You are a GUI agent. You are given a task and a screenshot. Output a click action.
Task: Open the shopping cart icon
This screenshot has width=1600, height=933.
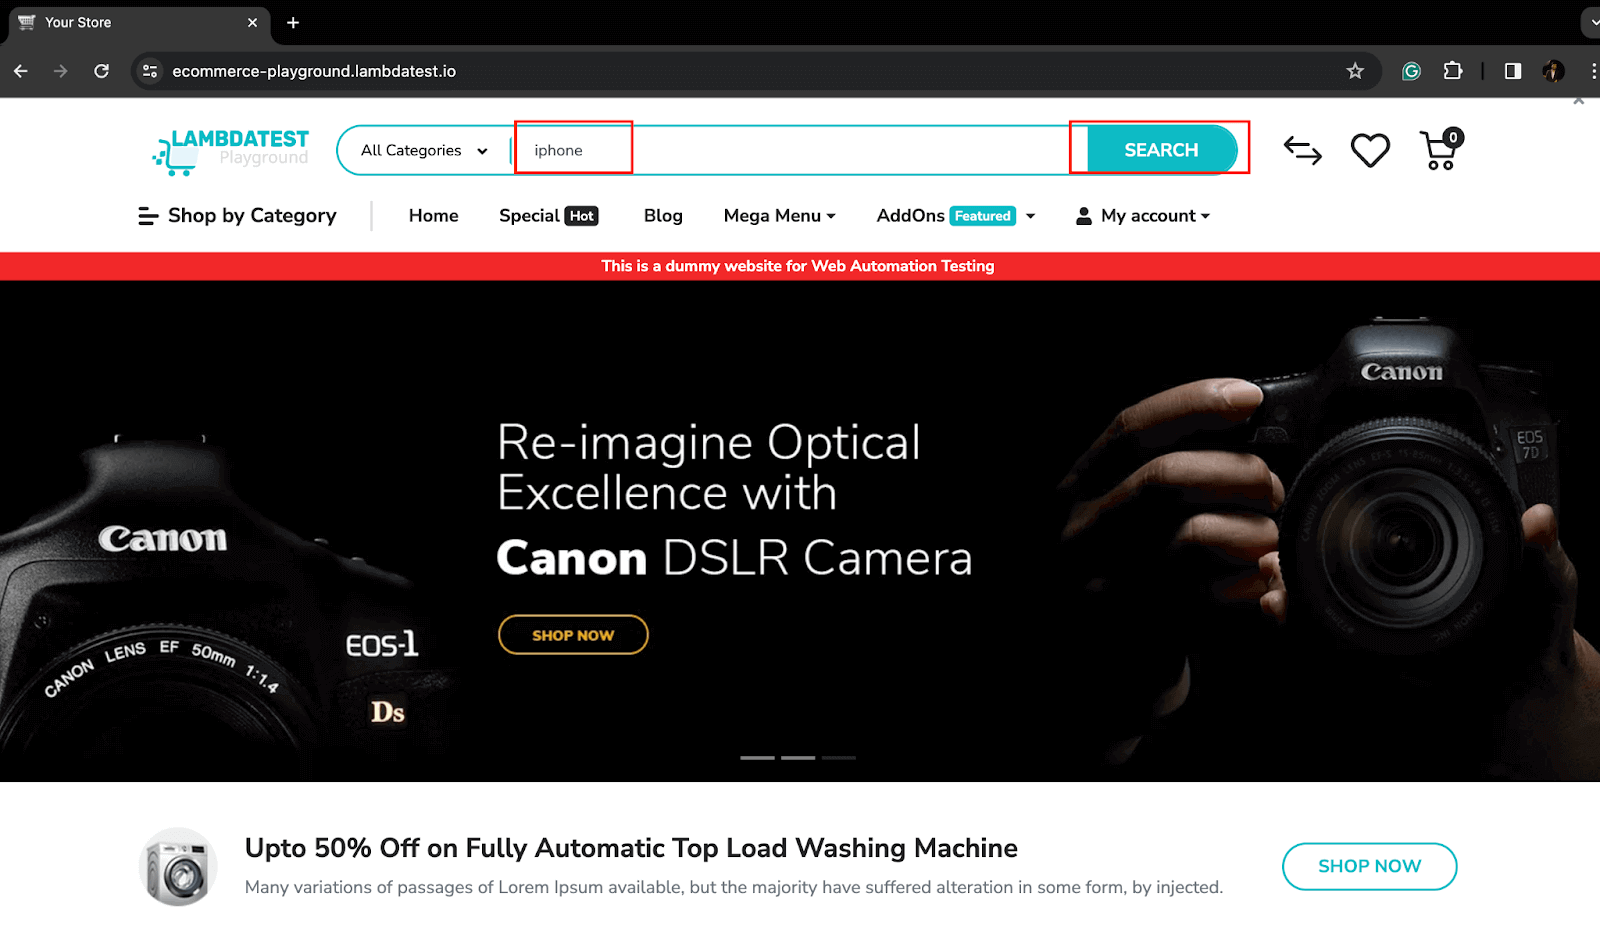pos(1439,151)
